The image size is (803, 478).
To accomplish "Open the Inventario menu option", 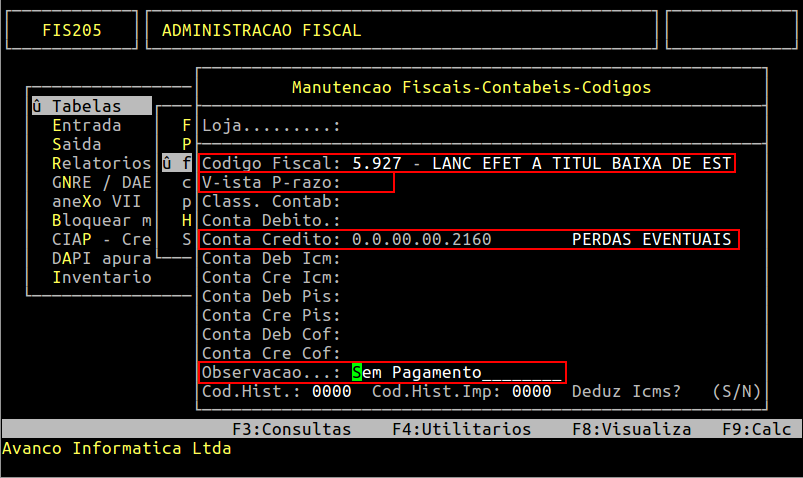I will click(100, 277).
